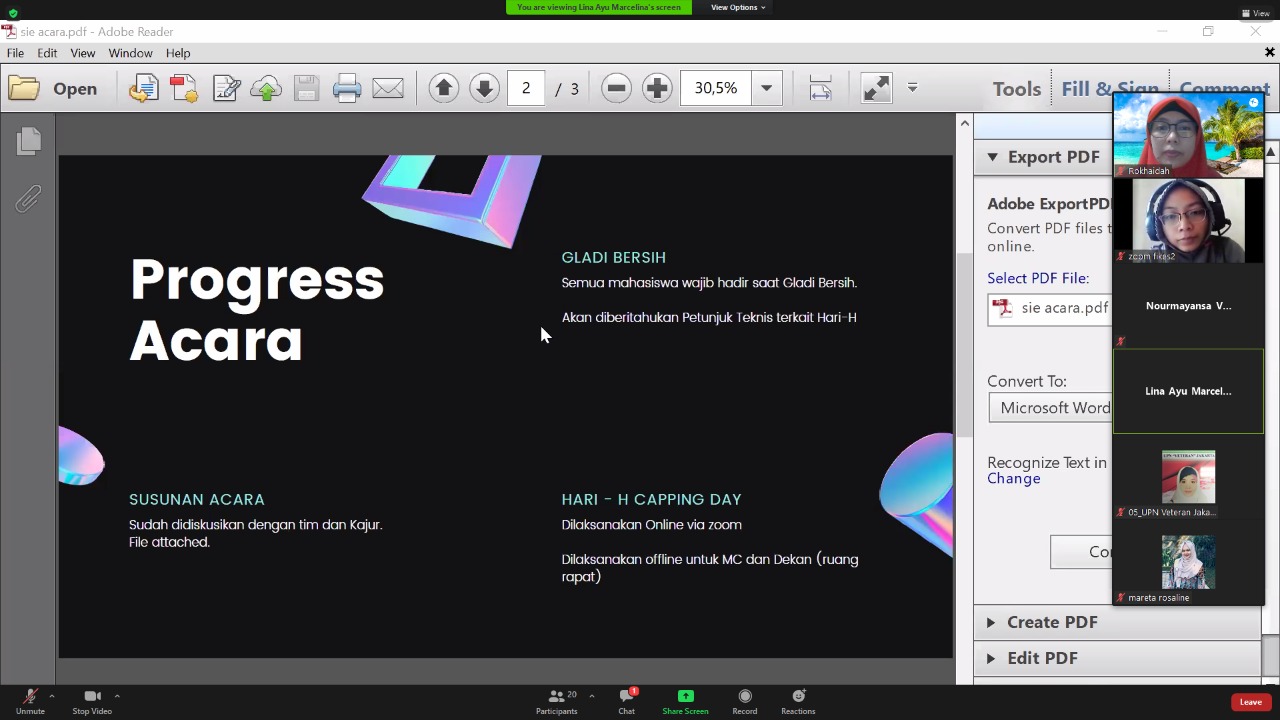
Task: Click the Leave meeting button
Action: click(1250, 702)
